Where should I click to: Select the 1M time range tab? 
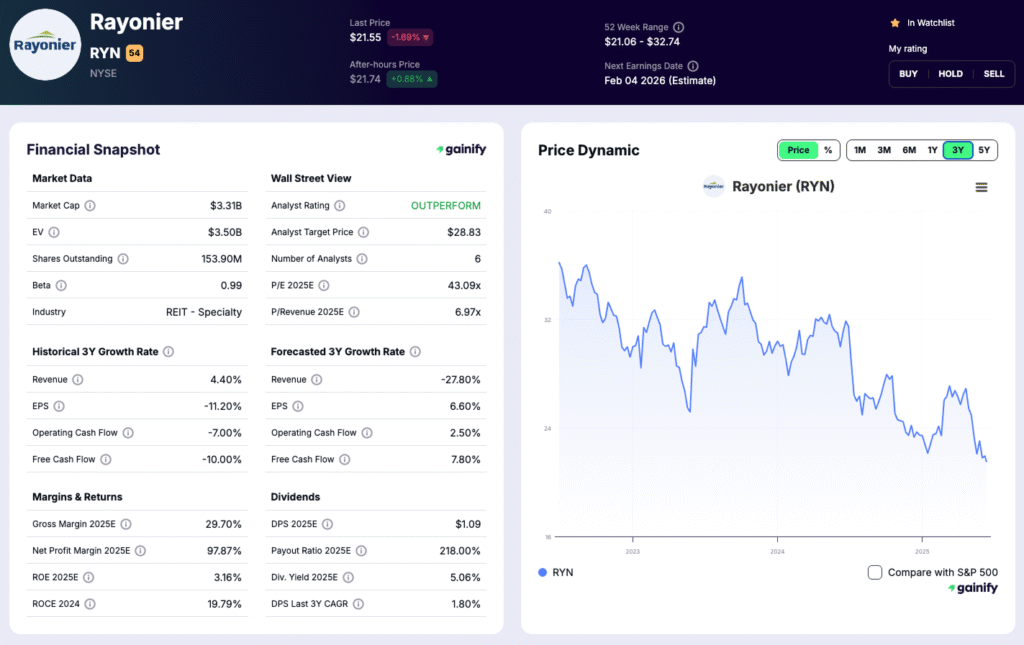click(x=859, y=149)
